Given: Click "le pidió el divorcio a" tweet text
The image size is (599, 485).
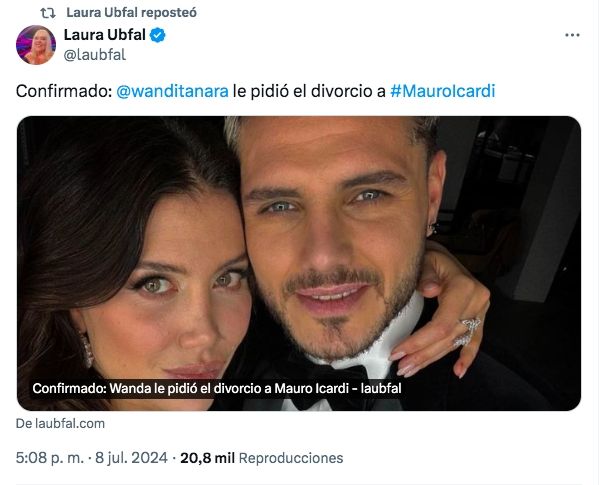Looking at the screenshot, I should (x=309, y=91).
